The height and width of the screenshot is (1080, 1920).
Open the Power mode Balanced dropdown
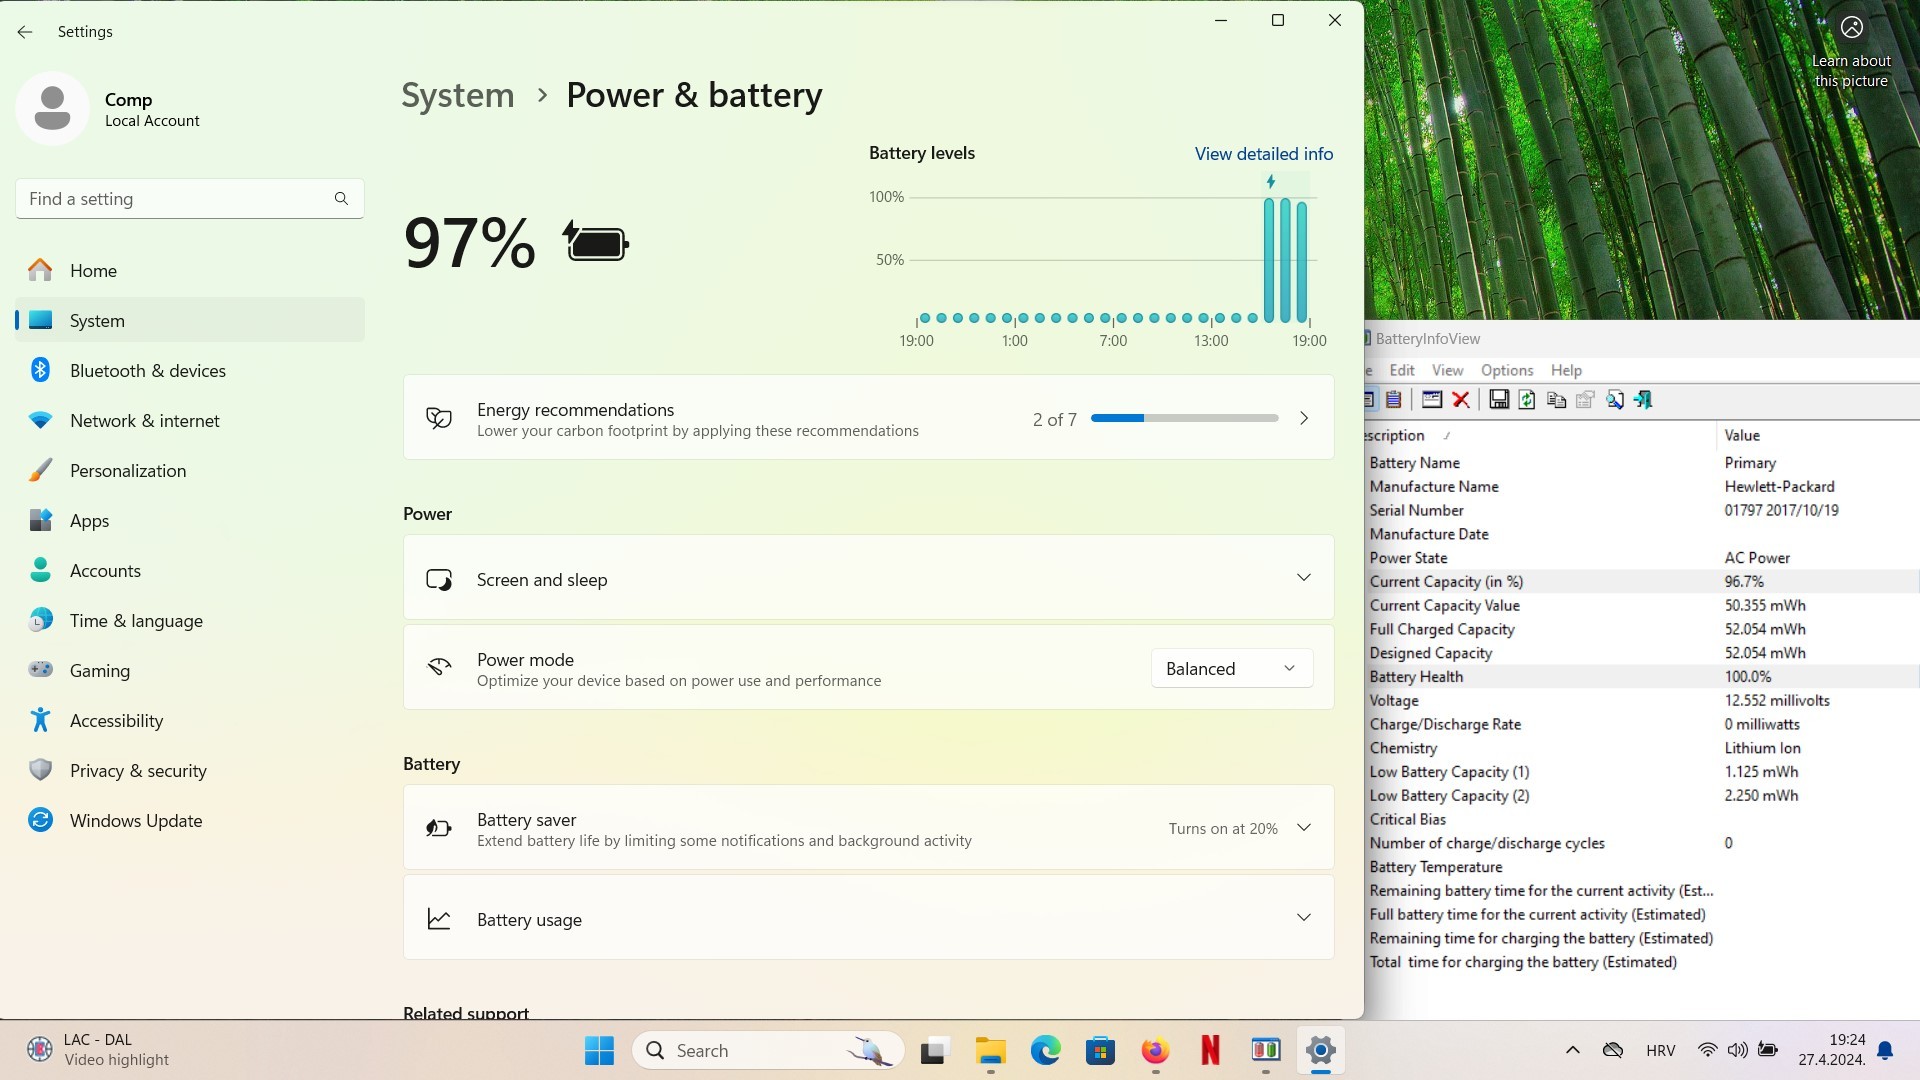(x=1232, y=668)
